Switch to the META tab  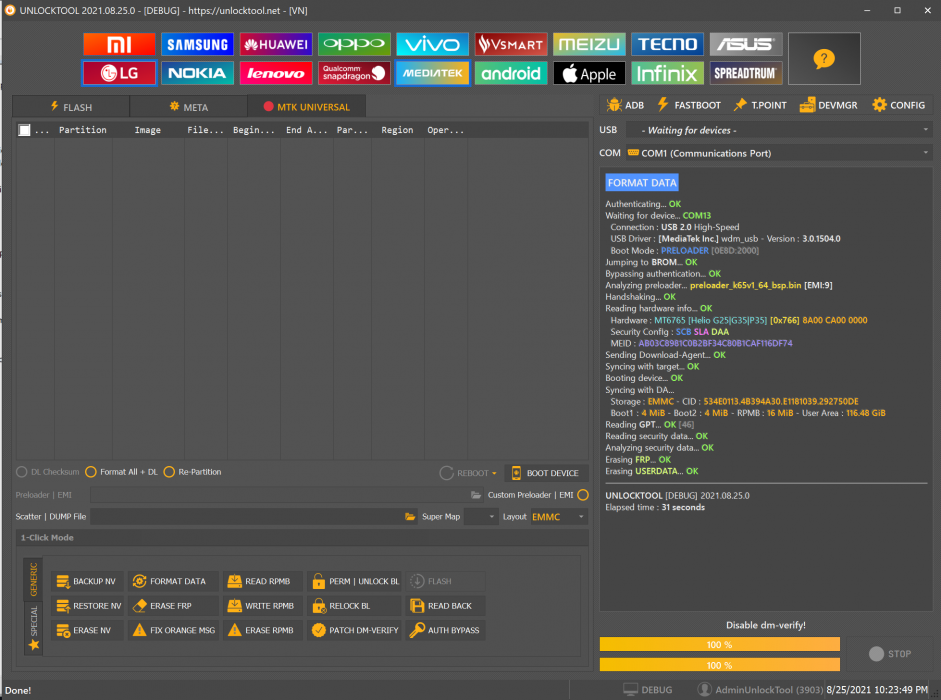188,107
